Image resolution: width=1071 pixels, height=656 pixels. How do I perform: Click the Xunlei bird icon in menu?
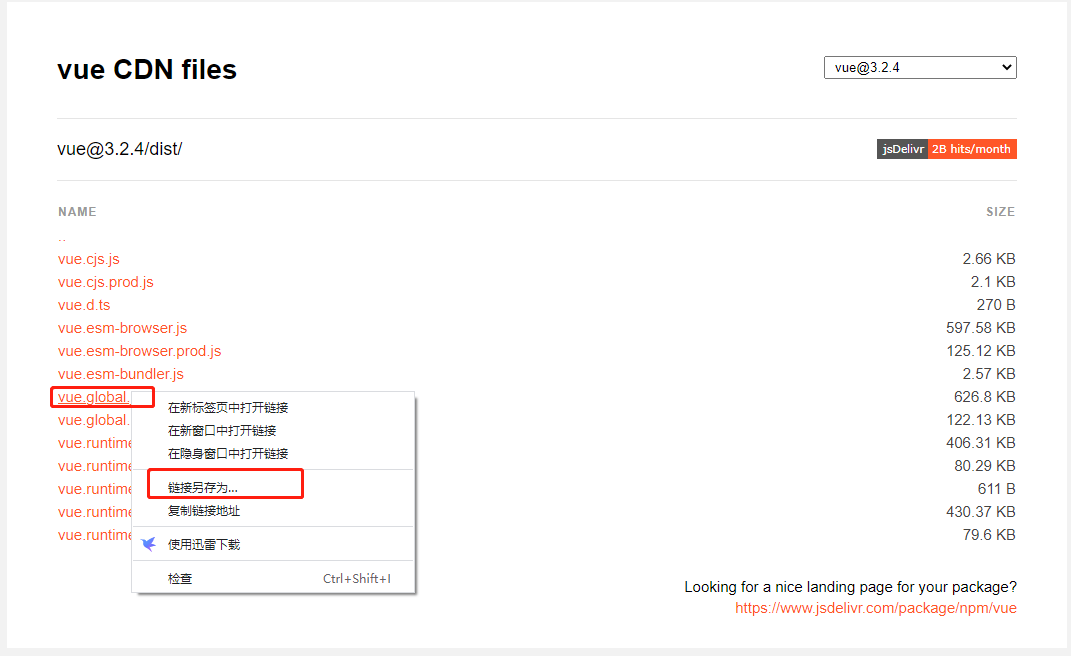[148, 544]
